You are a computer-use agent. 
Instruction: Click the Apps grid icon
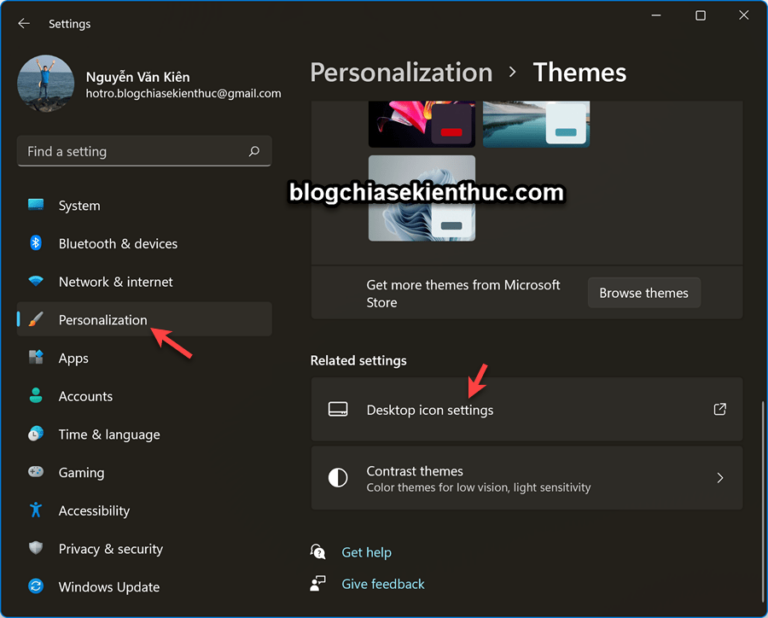point(36,358)
